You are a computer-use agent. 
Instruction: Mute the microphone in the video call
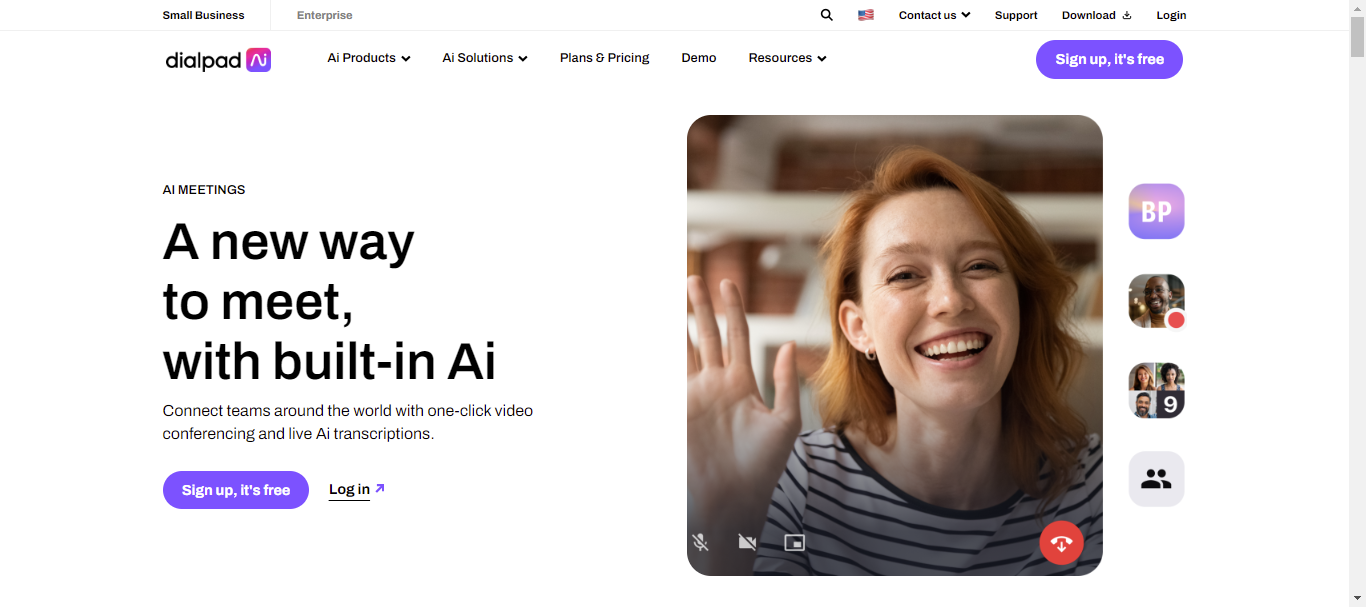click(701, 542)
